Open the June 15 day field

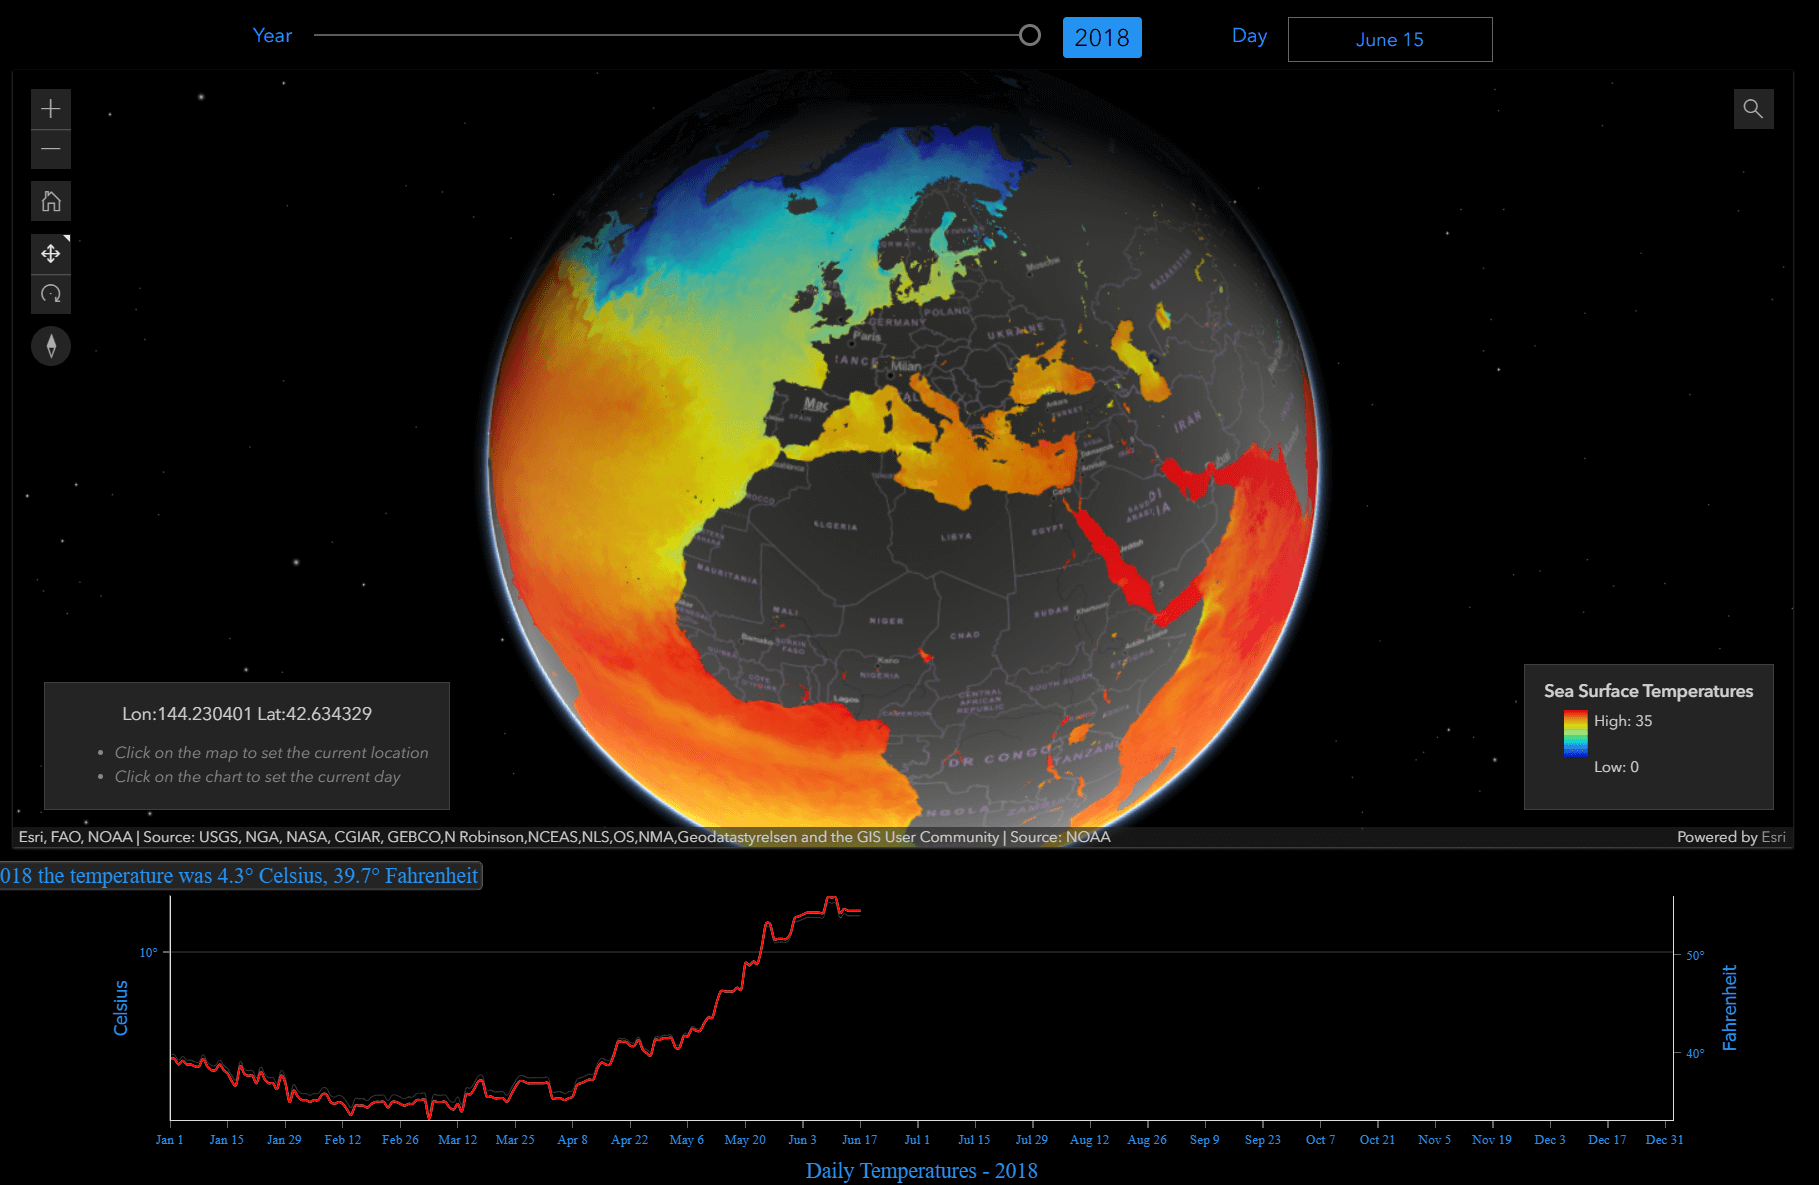(x=1390, y=39)
